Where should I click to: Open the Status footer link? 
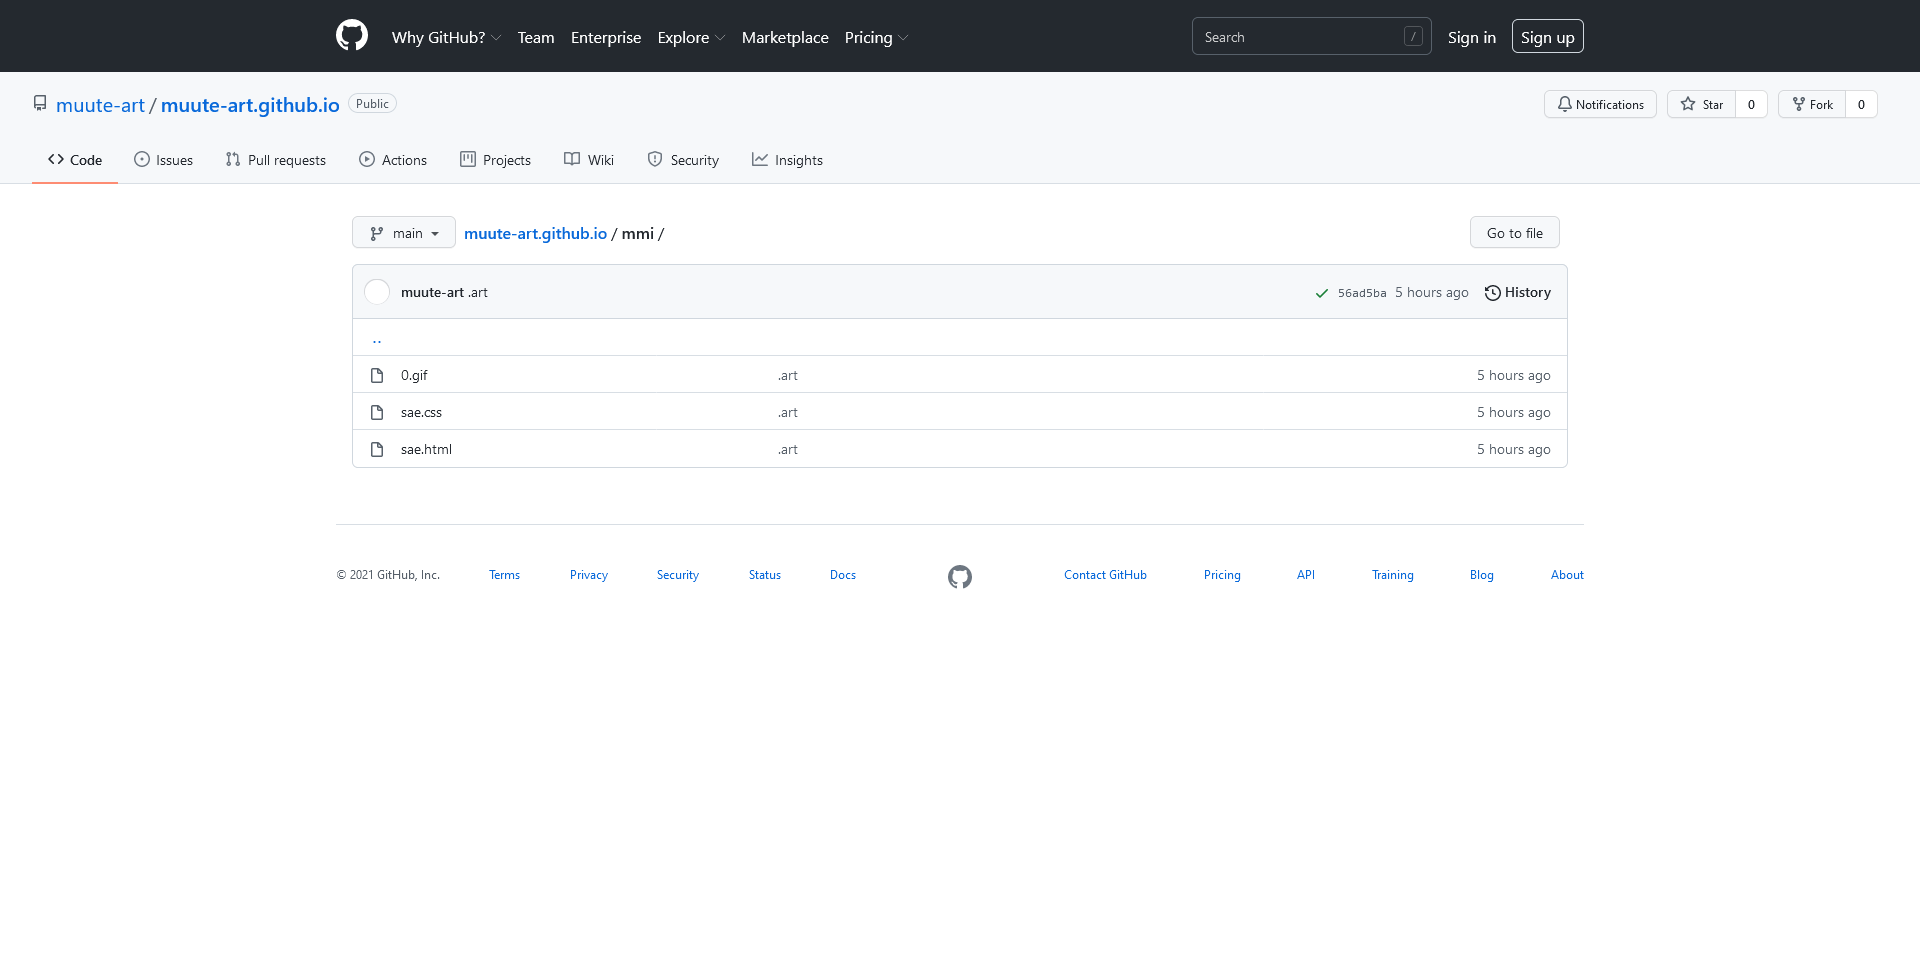point(765,575)
